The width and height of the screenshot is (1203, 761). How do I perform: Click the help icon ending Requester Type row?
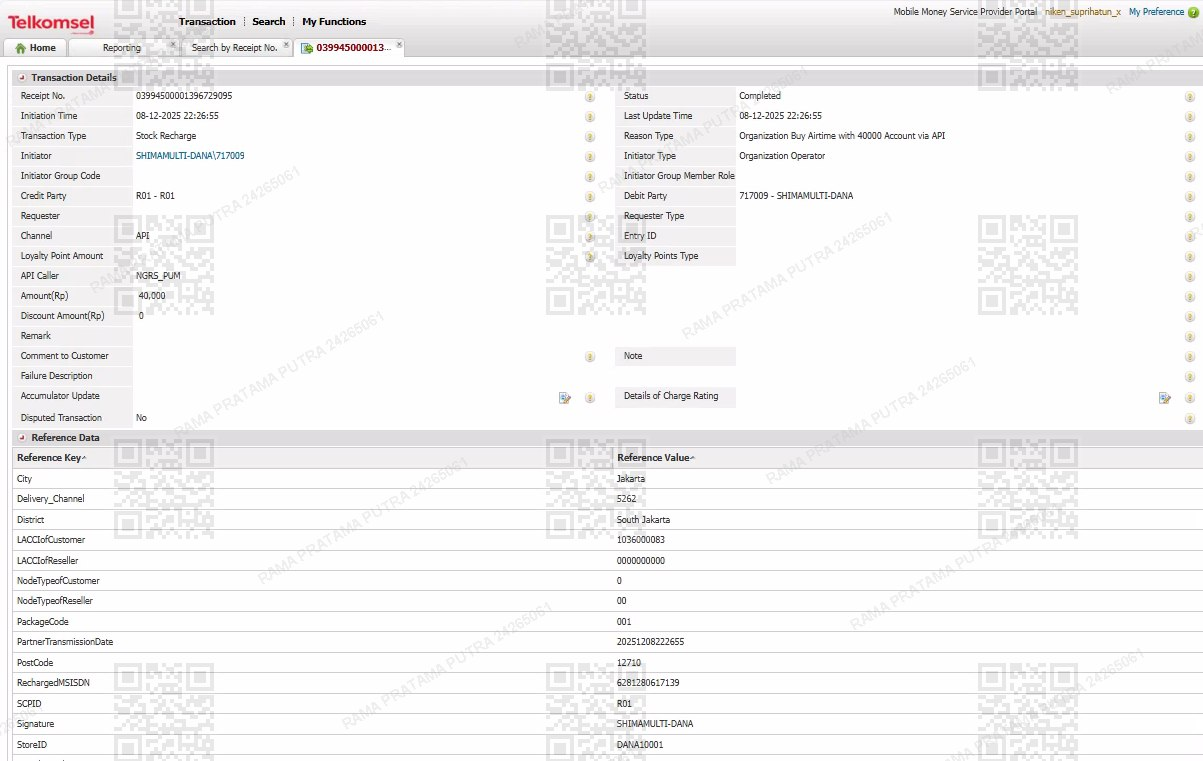1190,217
